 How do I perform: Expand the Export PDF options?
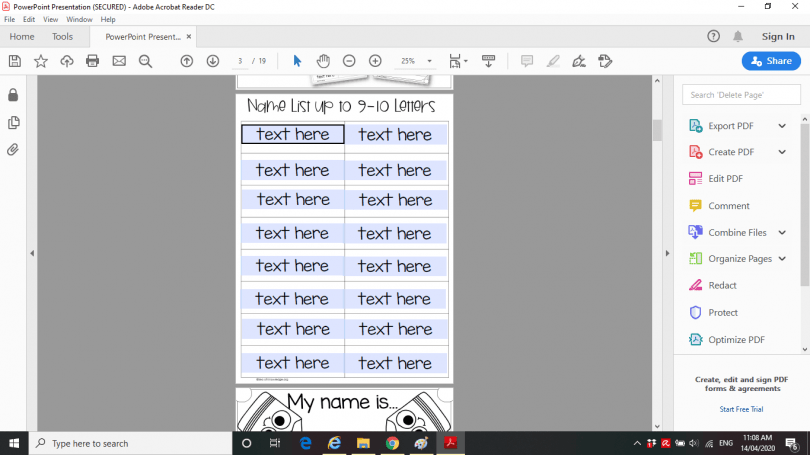tap(782, 126)
